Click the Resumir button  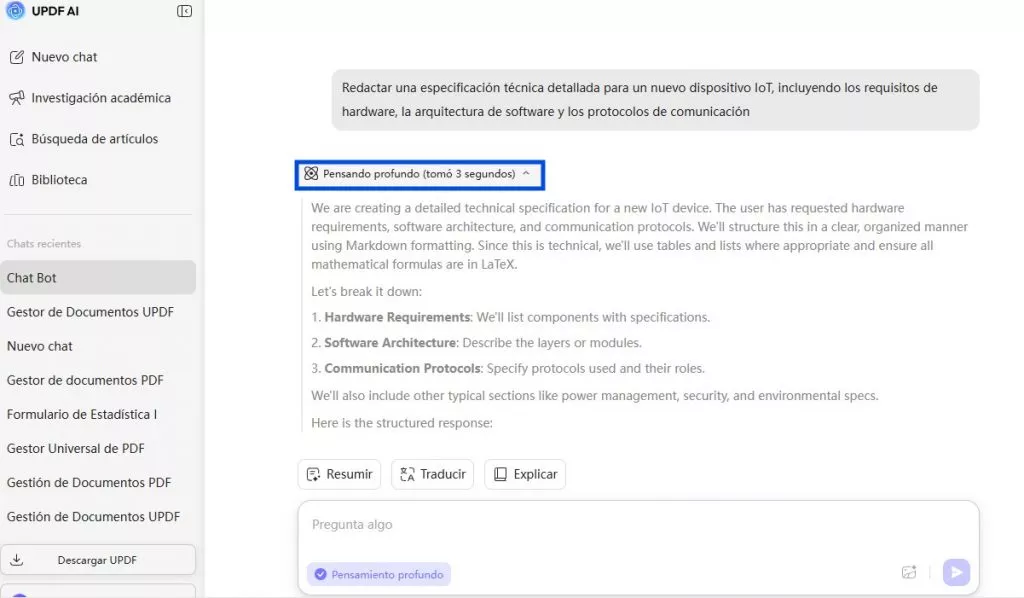coord(339,474)
